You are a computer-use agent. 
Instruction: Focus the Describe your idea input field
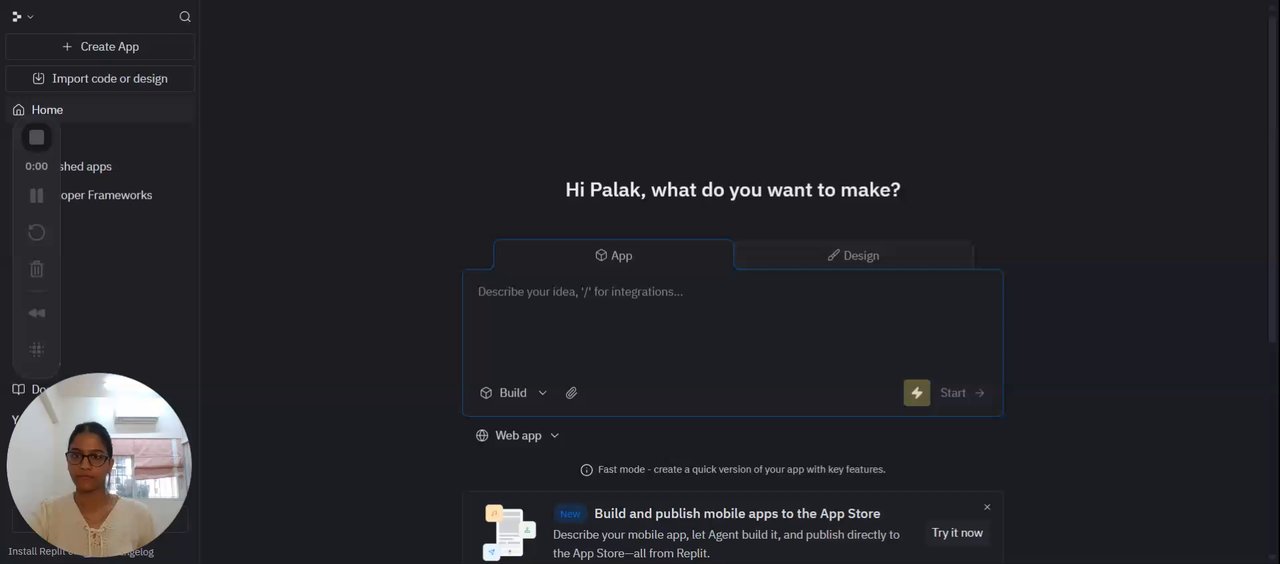pos(732,322)
